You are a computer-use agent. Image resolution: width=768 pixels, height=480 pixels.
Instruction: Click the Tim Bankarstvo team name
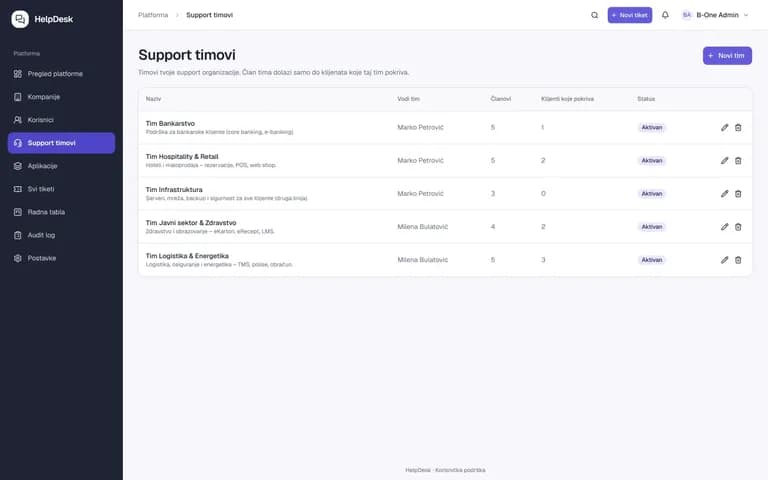coord(170,123)
